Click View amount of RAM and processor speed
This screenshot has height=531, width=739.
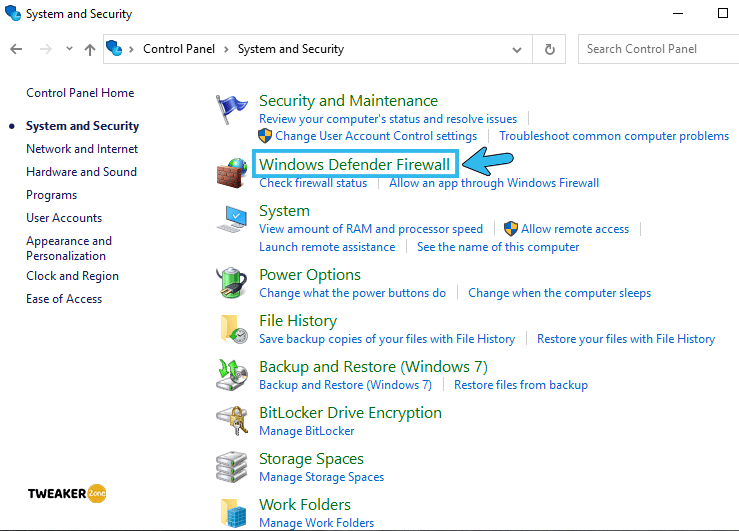click(371, 229)
